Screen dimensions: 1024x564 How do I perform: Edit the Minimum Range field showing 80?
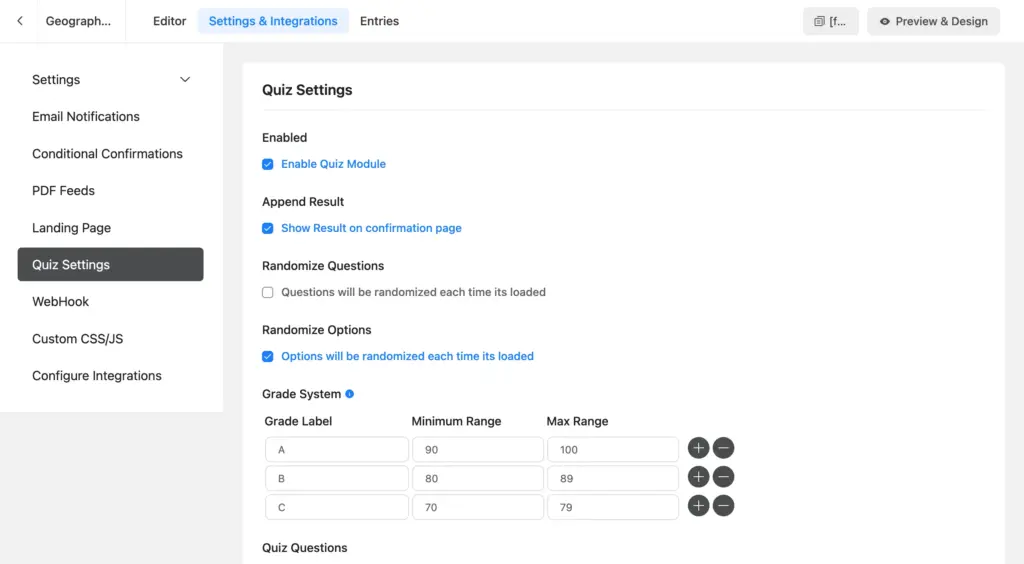coord(477,478)
